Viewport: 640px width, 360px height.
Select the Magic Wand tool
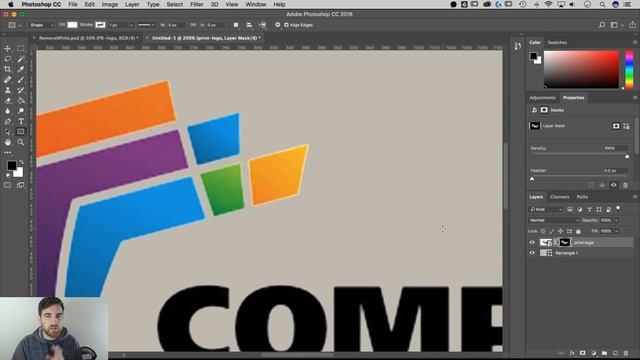[20, 59]
